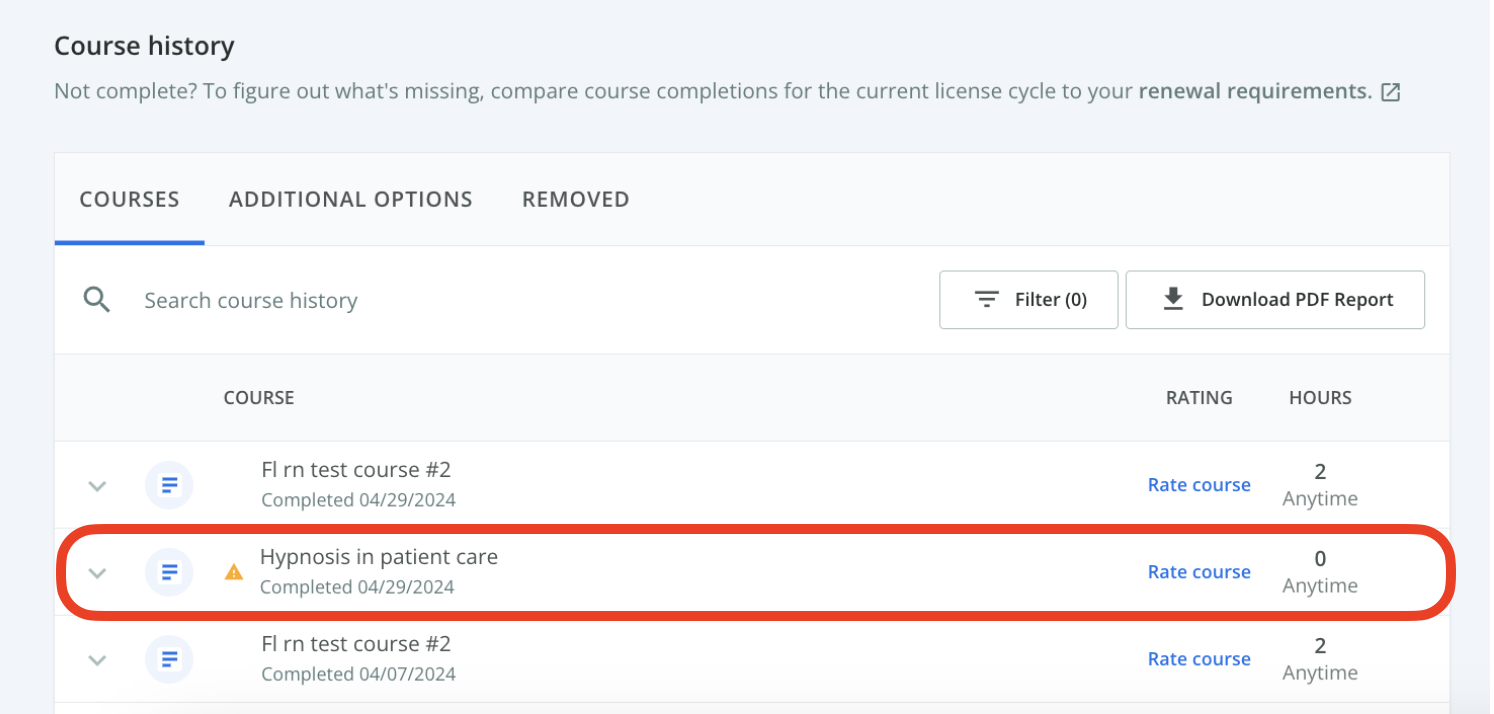This screenshot has height=714, width=1494.
Task: Click the search magnifier icon
Action: click(x=96, y=299)
